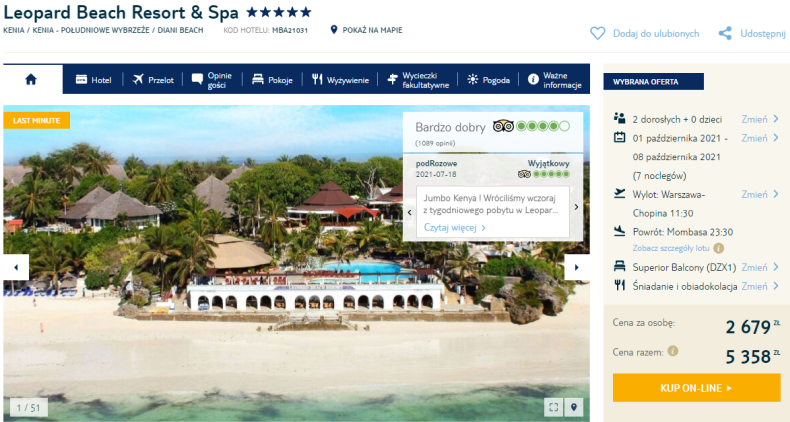Screen dimensions: 790x422
Task: Change number of travelers via Zmień
Action: click(x=760, y=119)
